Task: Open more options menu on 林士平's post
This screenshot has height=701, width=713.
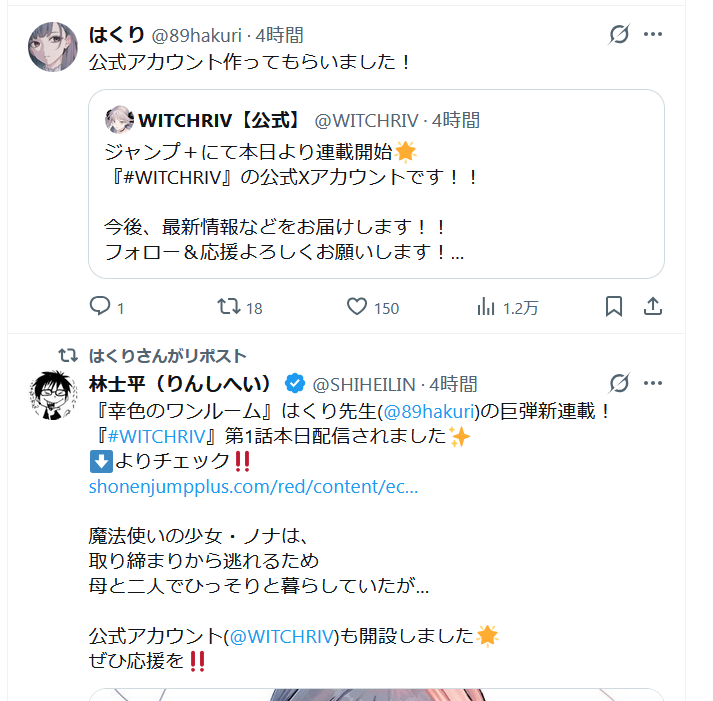Action: tap(653, 383)
